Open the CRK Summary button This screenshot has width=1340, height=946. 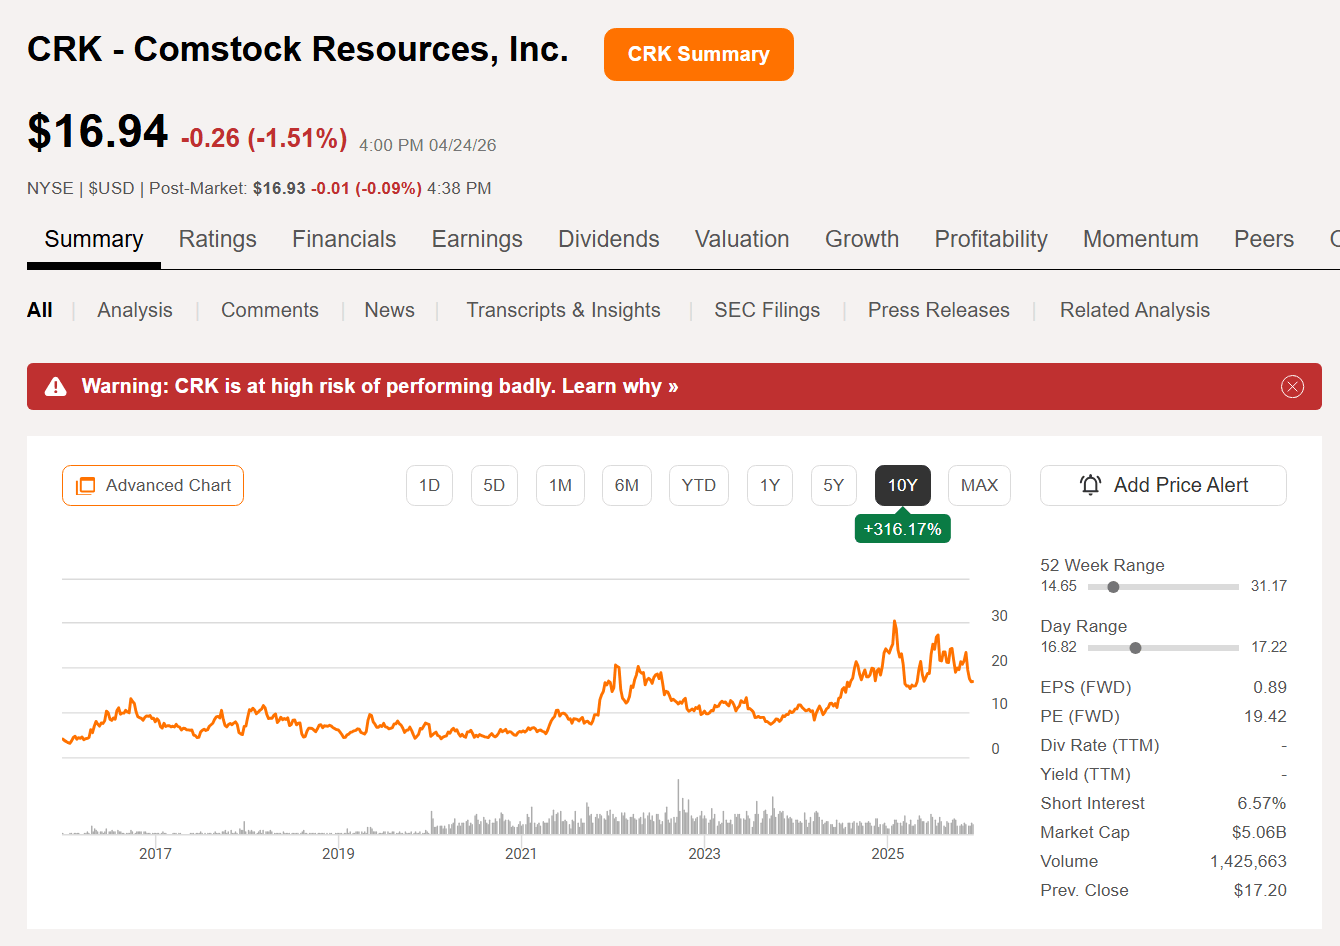699,54
